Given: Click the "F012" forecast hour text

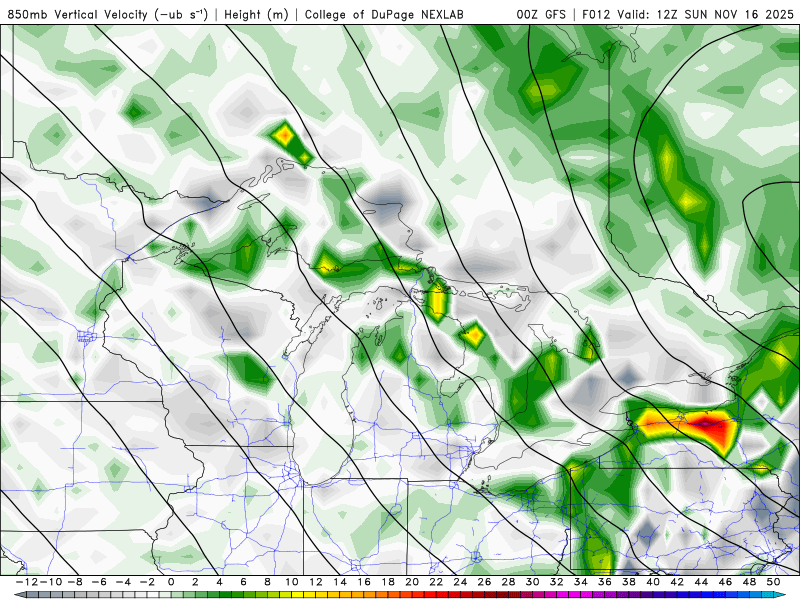Looking at the screenshot, I should click(597, 14).
